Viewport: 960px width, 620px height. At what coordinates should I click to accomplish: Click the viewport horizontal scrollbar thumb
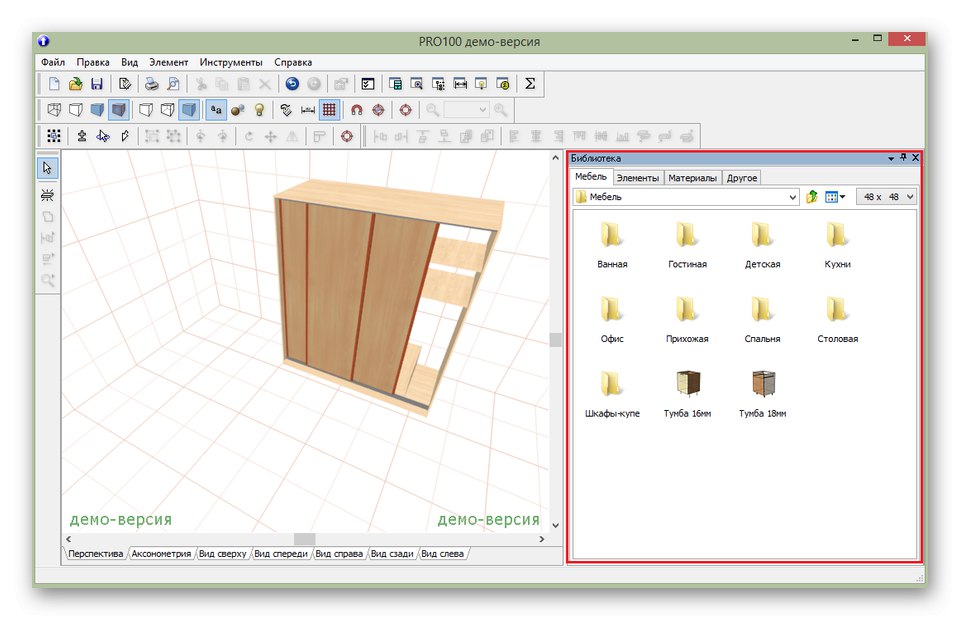pos(304,539)
